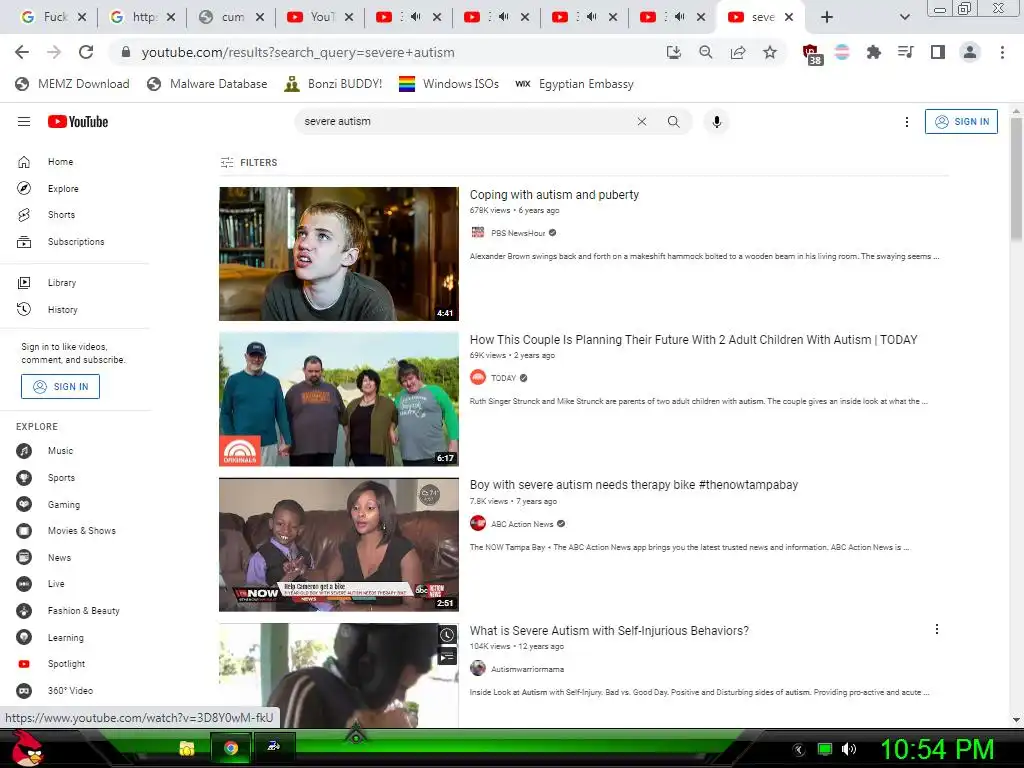Image resolution: width=1024 pixels, height=768 pixels.
Task: Open MEMZ Download bookmark
Action: [72, 84]
